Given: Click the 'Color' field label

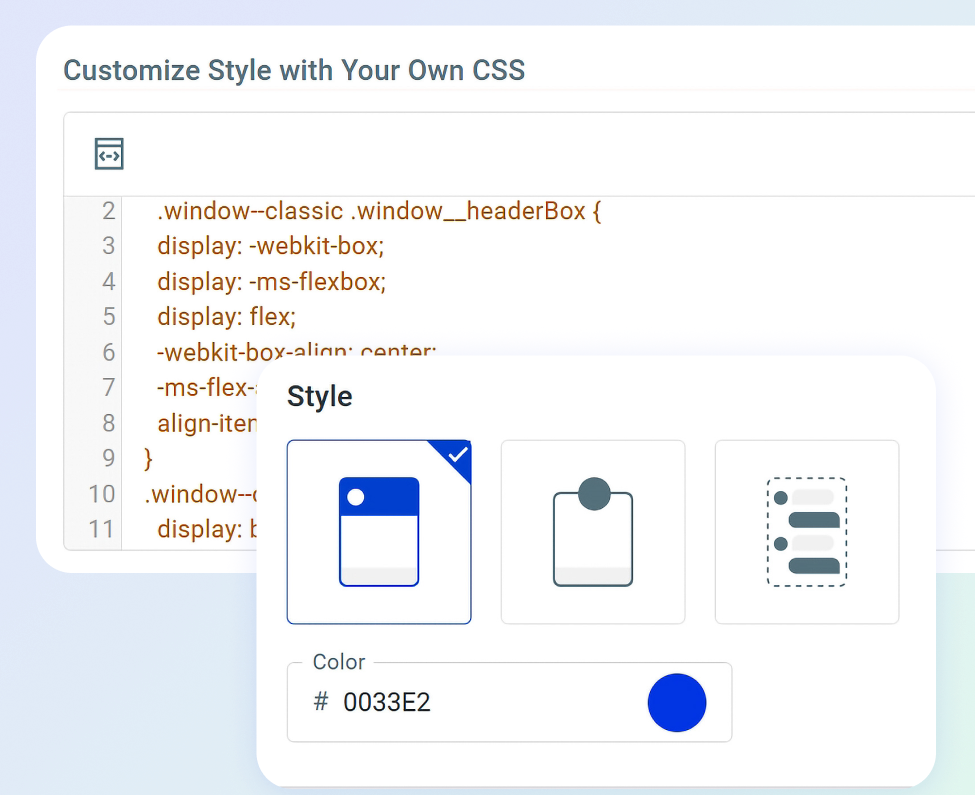Looking at the screenshot, I should click(339, 662).
